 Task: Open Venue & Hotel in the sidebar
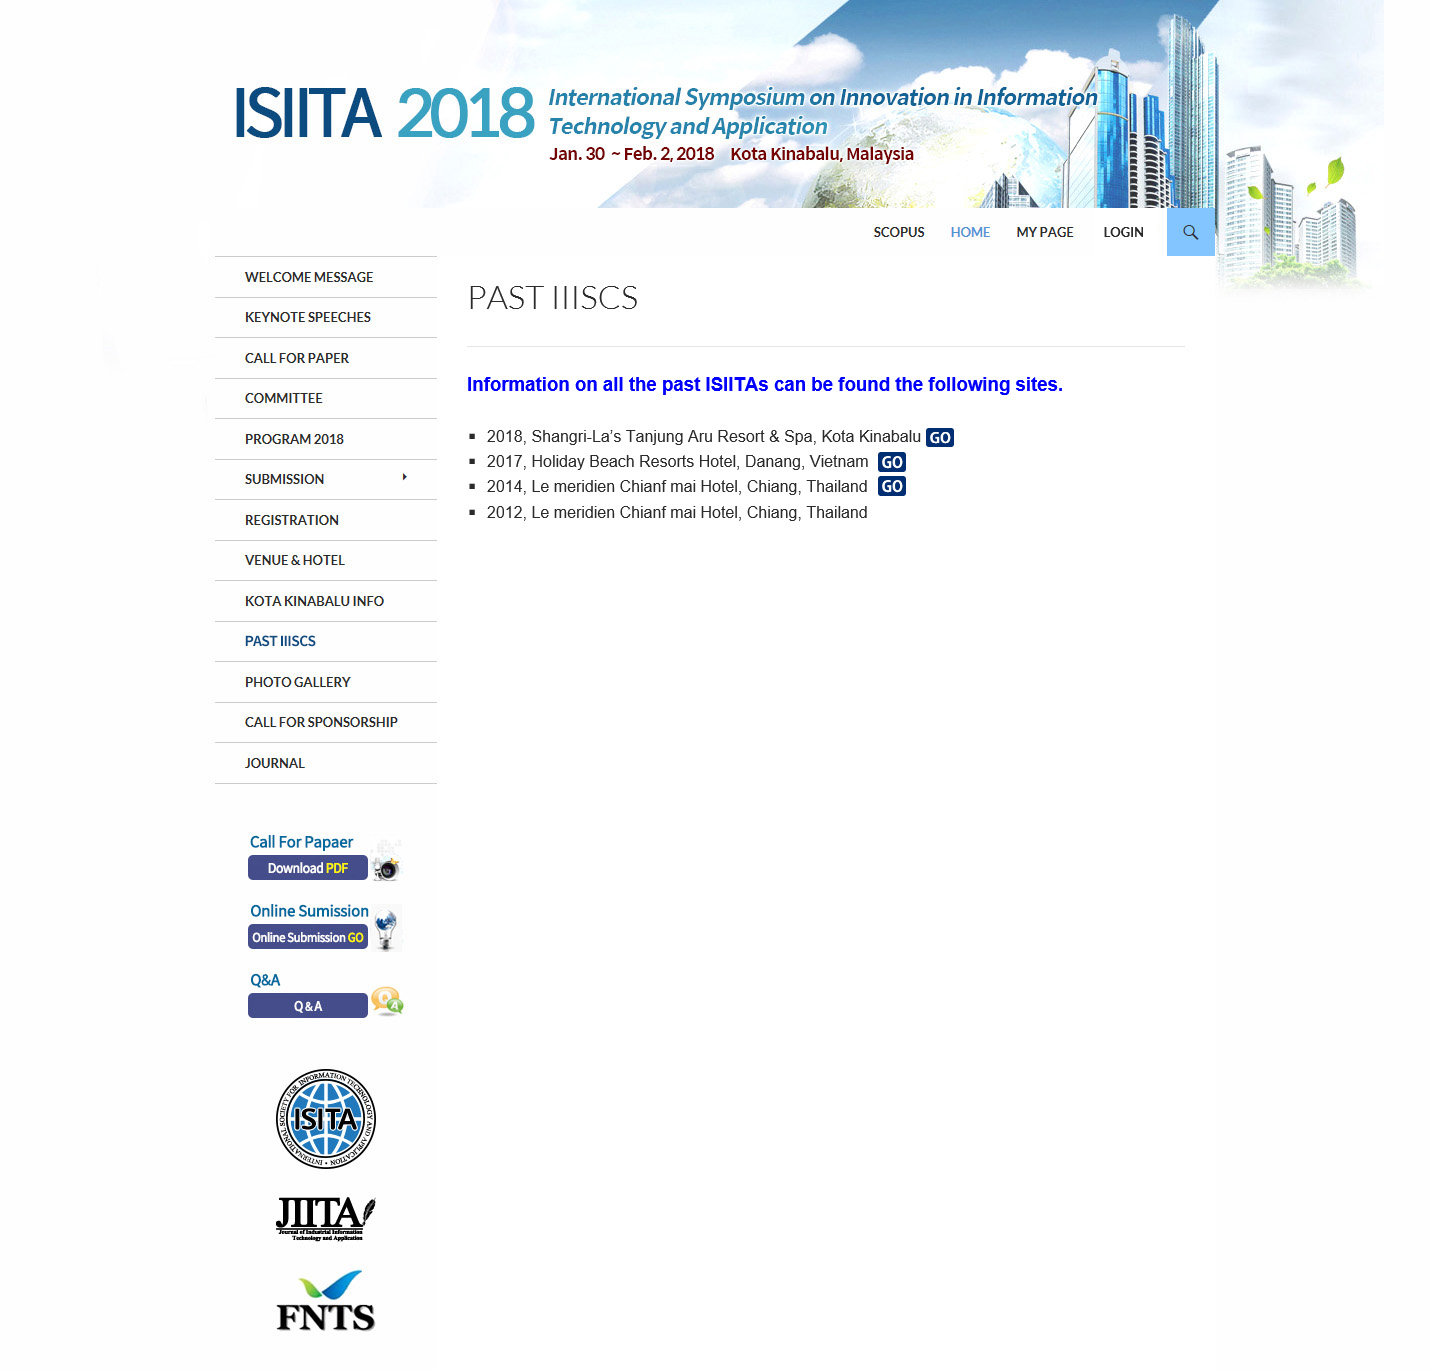coord(326,560)
